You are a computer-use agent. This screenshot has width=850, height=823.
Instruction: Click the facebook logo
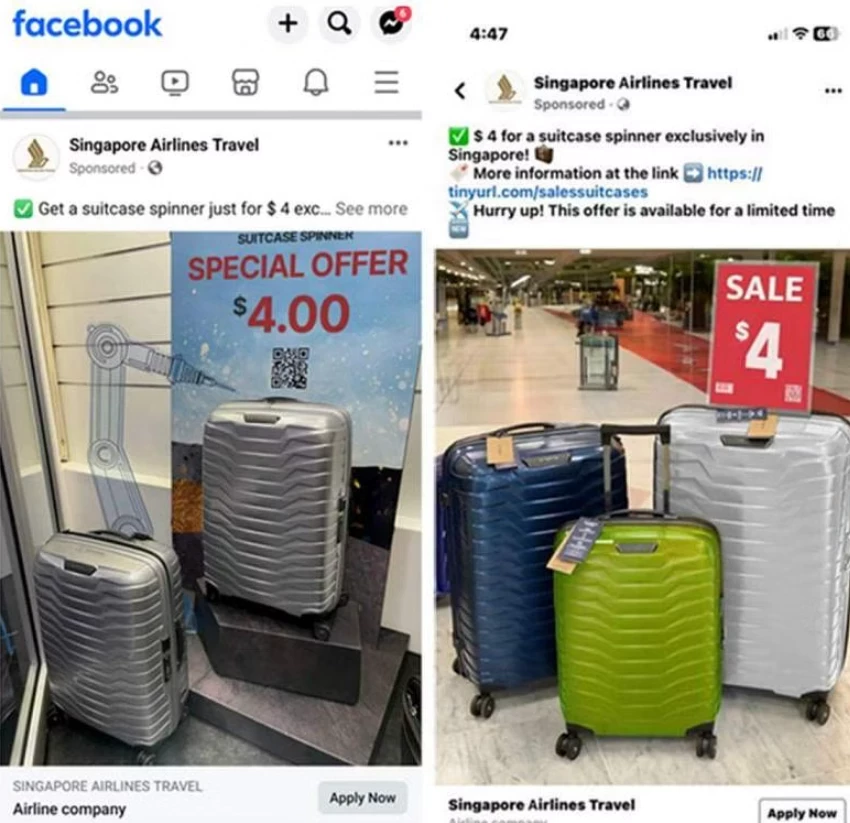(x=87, y=24)
